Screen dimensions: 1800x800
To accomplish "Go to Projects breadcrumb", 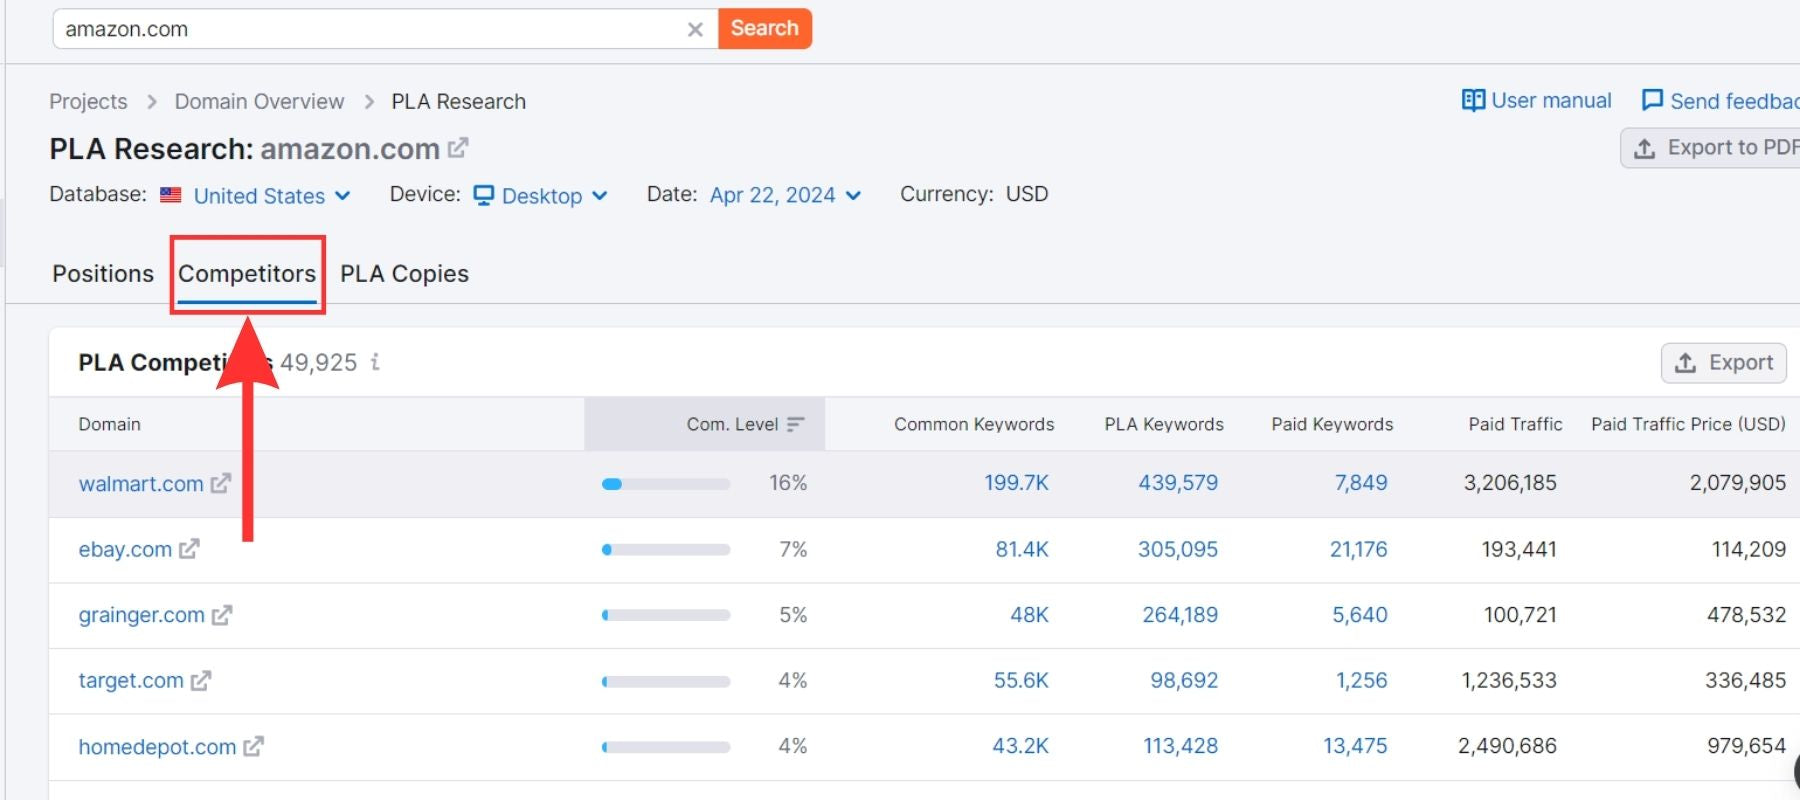I will 88,101.
